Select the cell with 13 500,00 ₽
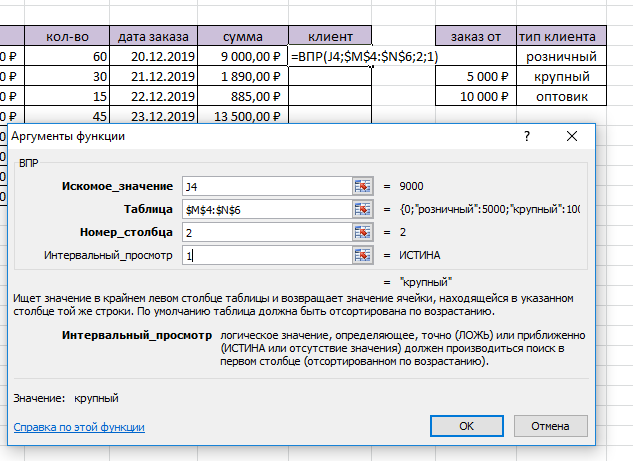Screen dimensions: 633x461 (x=243, y=115)
